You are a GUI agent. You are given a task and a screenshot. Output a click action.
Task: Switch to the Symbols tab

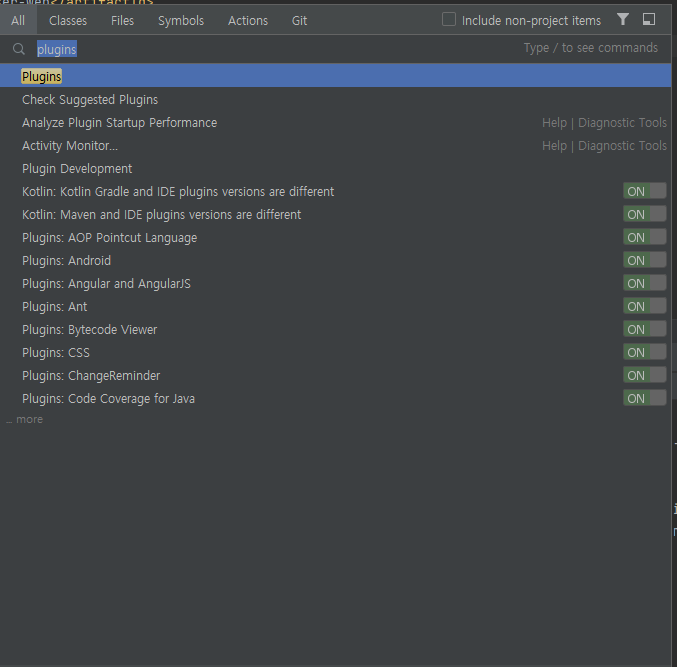point(181,20)
